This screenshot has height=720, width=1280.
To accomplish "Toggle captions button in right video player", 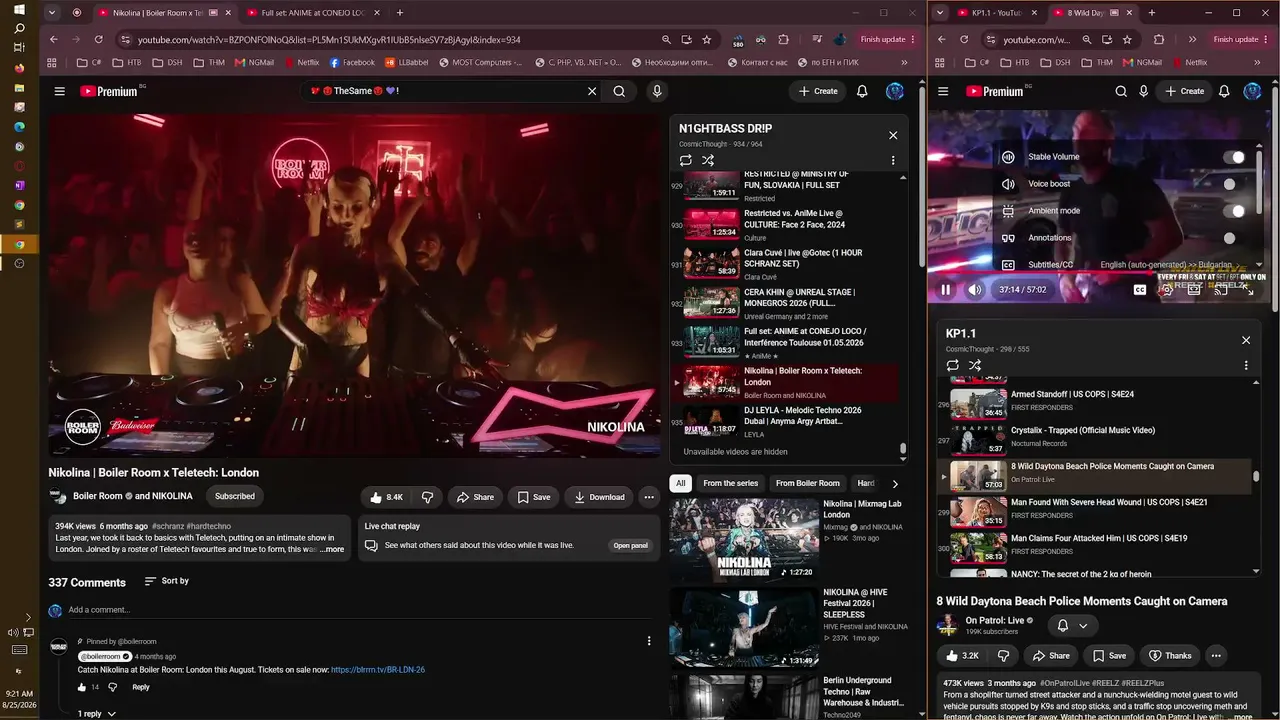I will pyautogui.click(x=1140, y=290).
